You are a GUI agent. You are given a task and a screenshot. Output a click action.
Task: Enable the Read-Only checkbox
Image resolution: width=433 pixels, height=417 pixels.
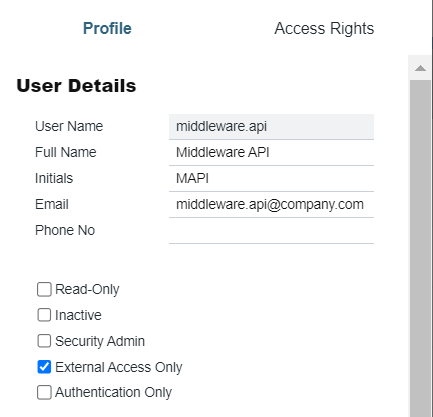[x=44, y=289]
